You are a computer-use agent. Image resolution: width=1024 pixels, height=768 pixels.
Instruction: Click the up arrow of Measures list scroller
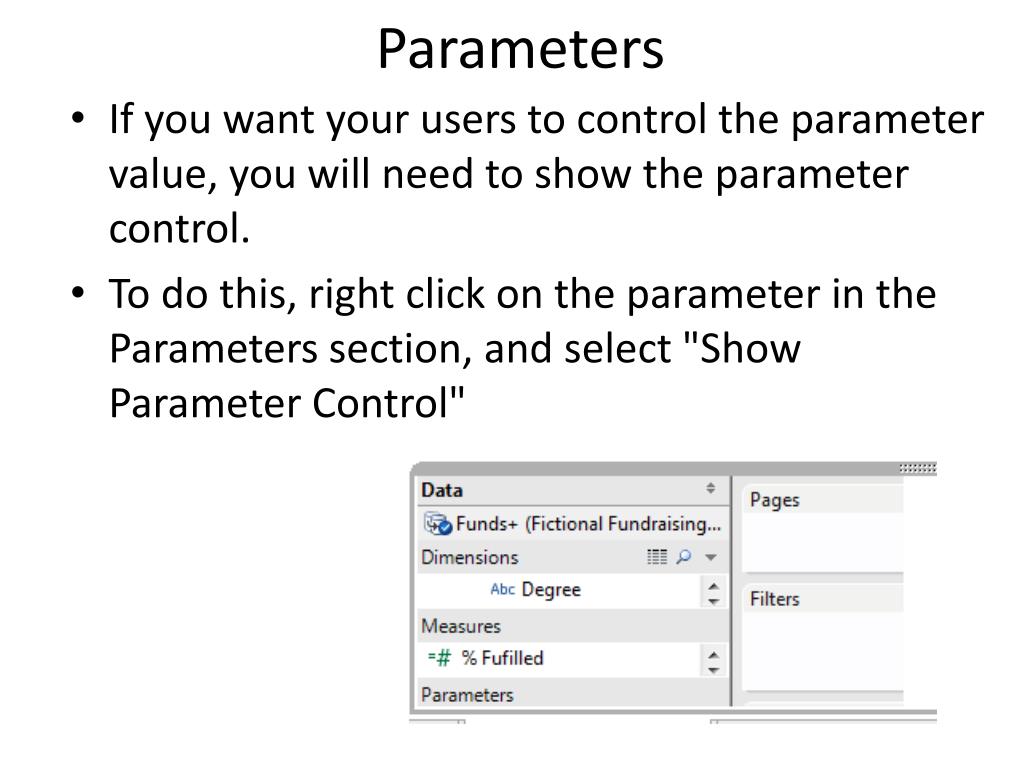coord(714,654)
